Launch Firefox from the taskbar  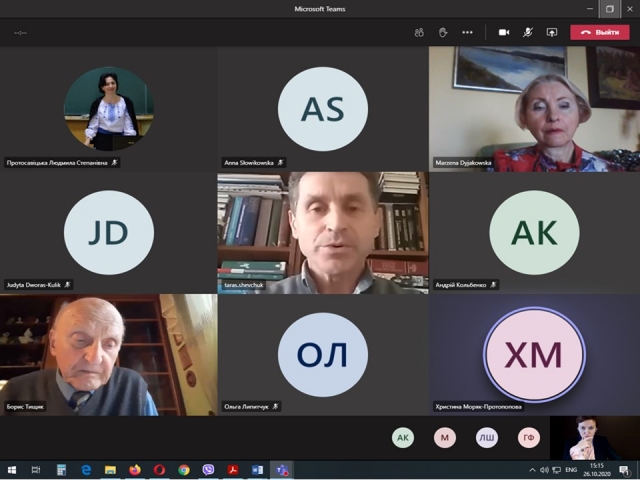[135, 470]
